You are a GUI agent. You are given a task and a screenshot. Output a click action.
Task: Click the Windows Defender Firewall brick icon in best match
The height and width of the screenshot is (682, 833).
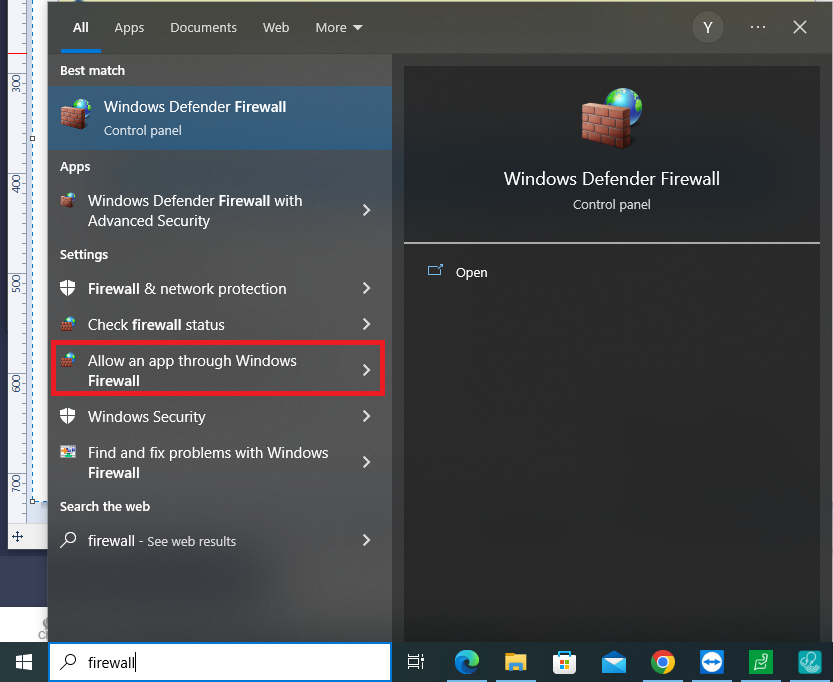click(75, 114)
